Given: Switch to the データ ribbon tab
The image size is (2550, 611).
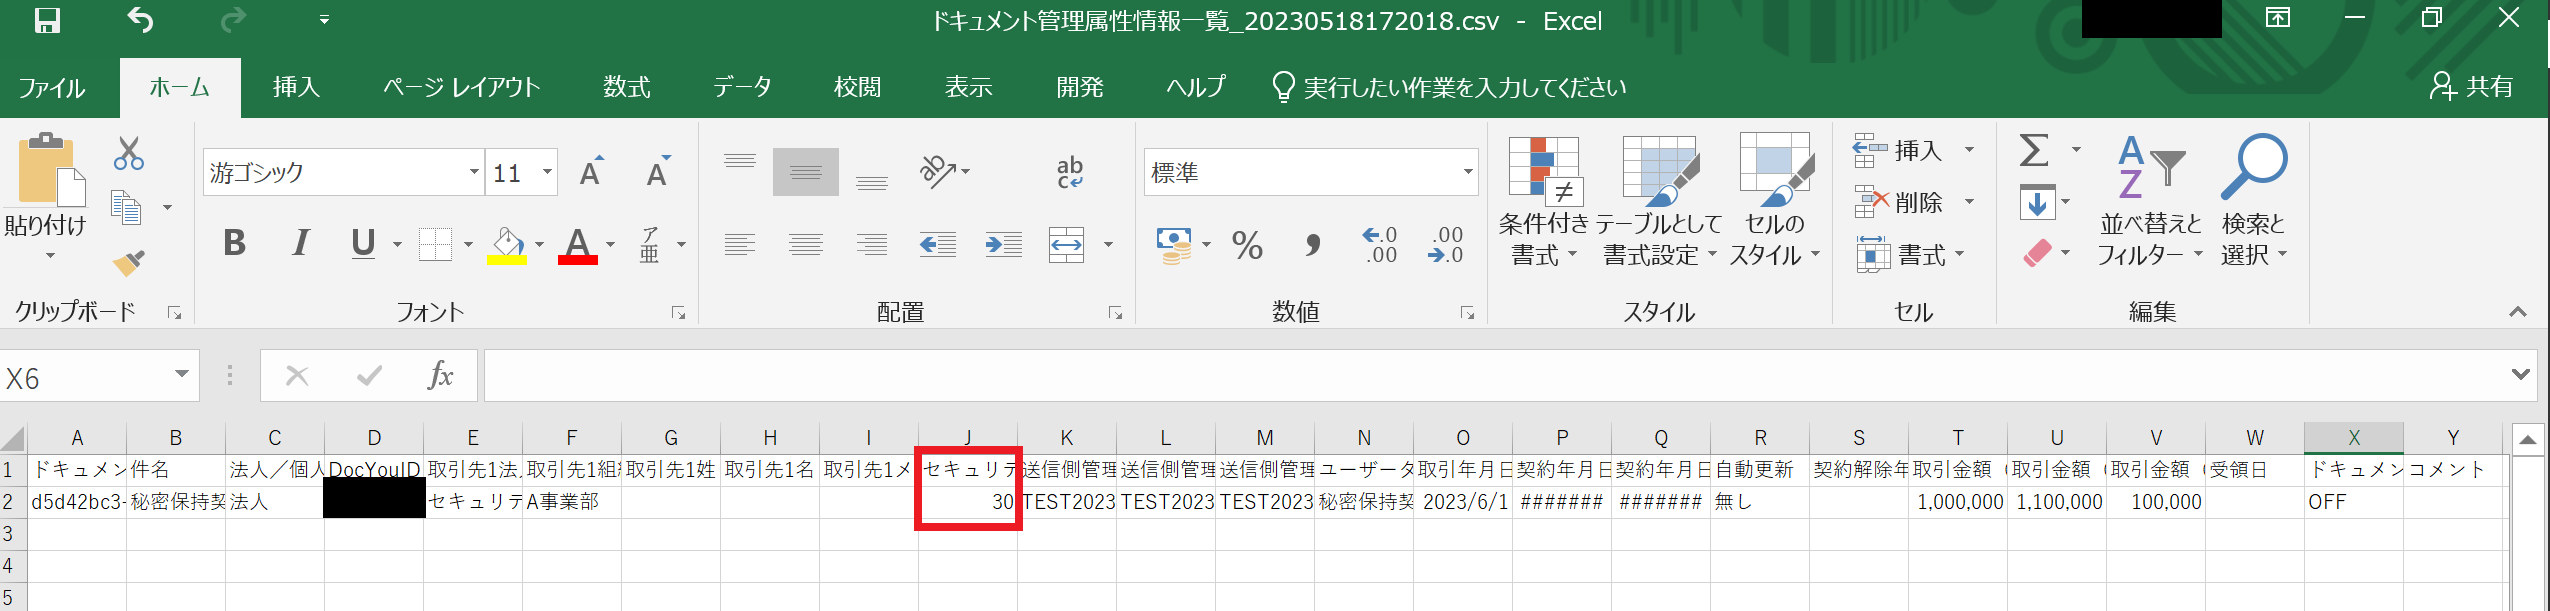Looking at the screenshot, I should (x=742, y=88).
